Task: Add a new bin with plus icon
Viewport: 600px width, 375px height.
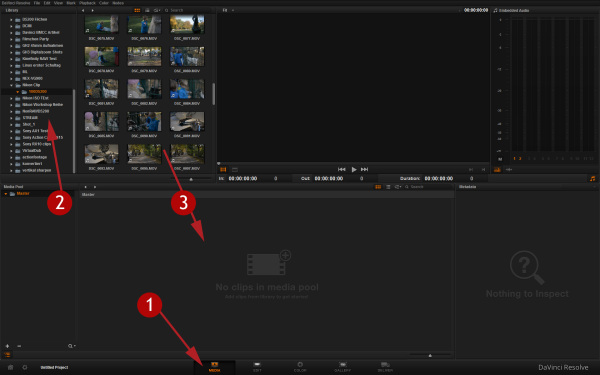Action: tap(7, 346)
